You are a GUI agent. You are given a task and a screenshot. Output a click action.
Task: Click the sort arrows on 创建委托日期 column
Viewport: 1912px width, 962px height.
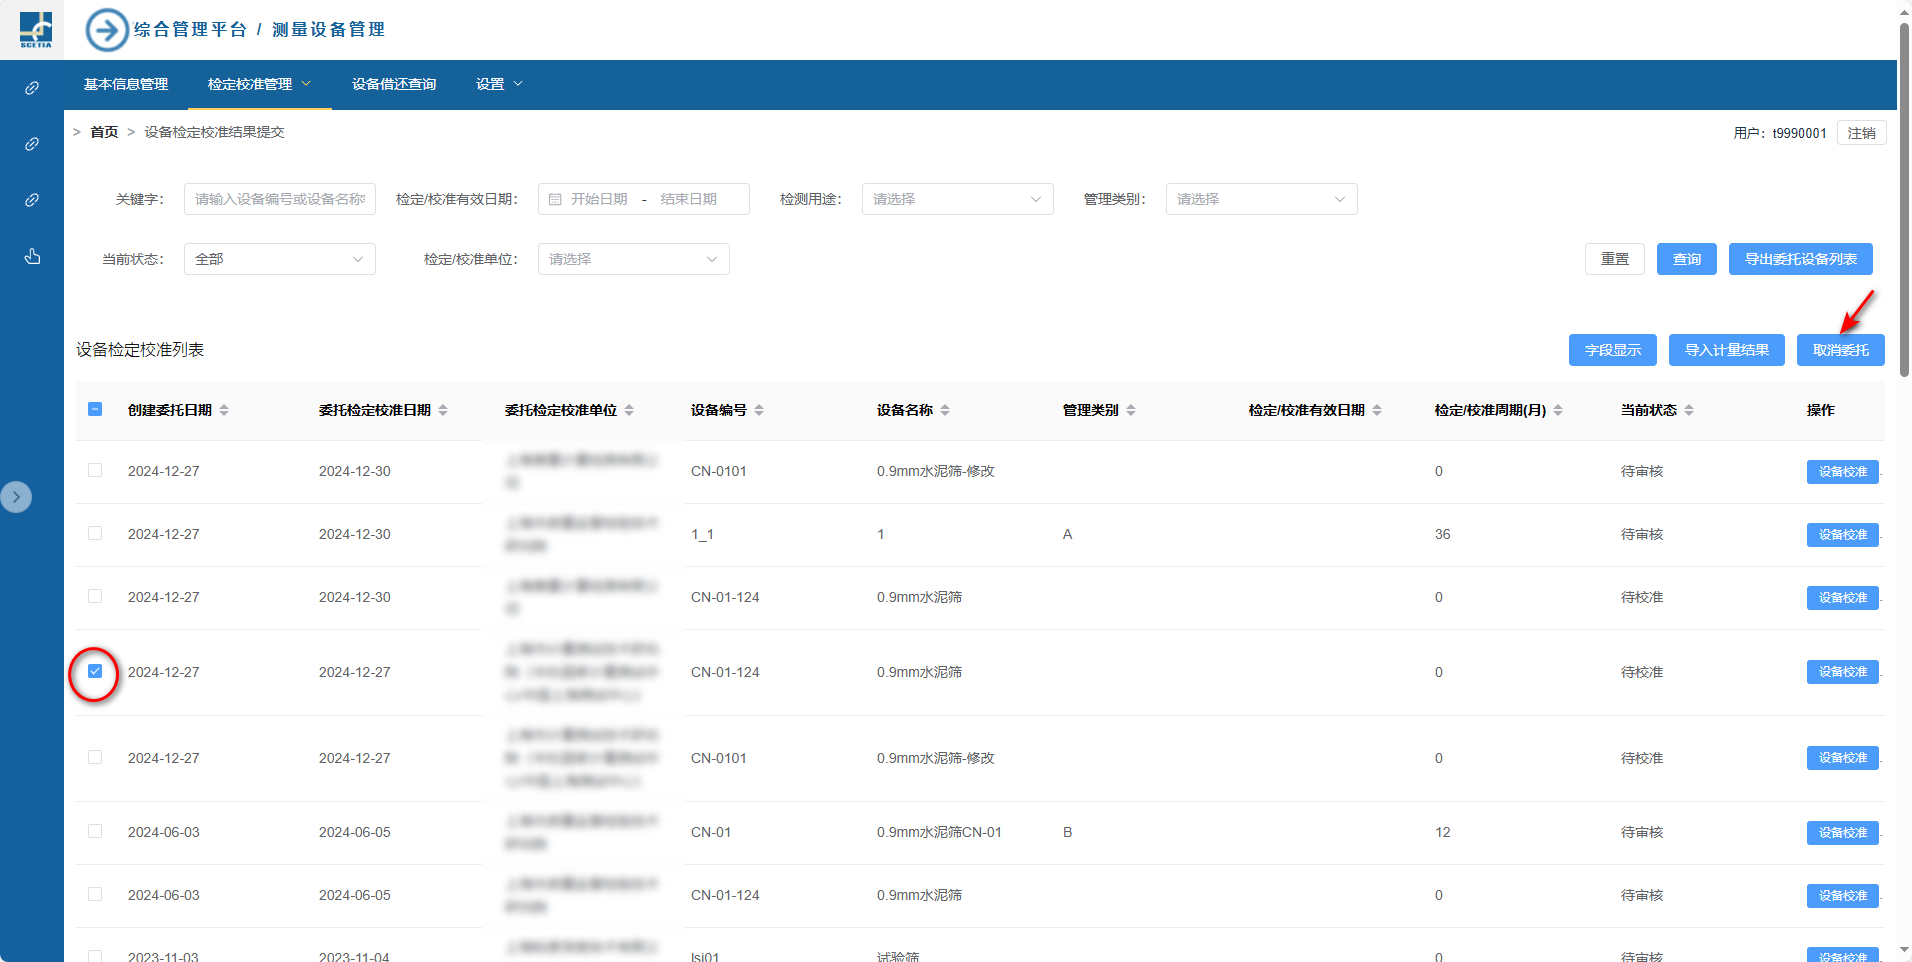point(224,410)
